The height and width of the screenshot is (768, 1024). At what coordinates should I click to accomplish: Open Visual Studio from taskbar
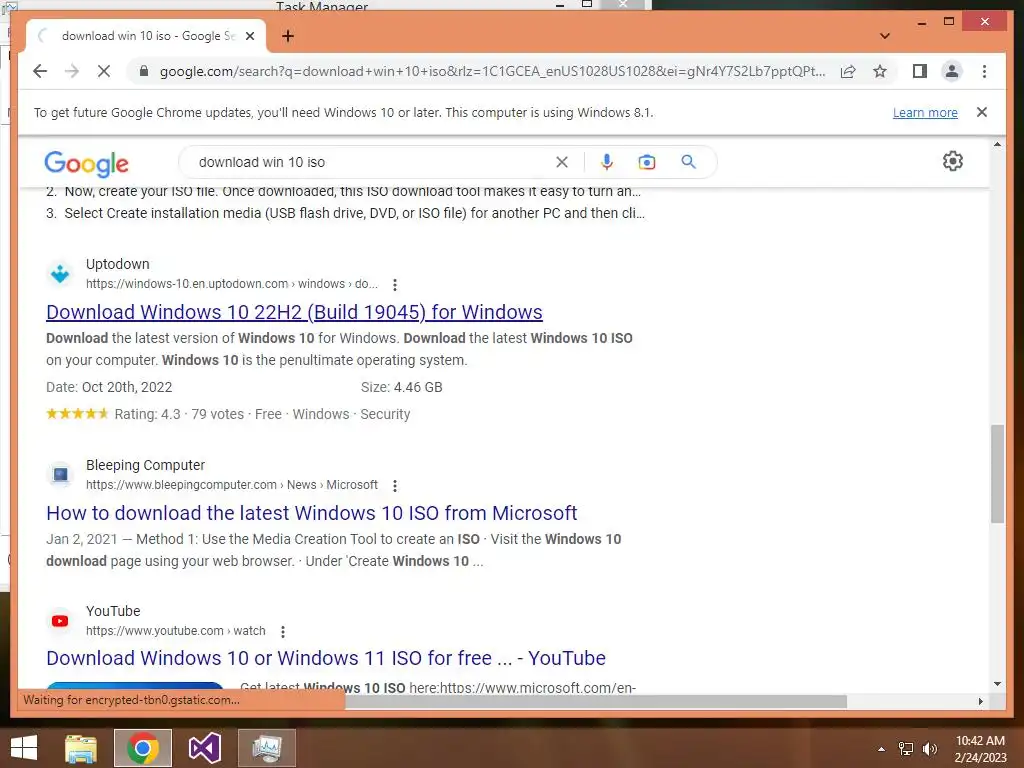coord(204,748)
